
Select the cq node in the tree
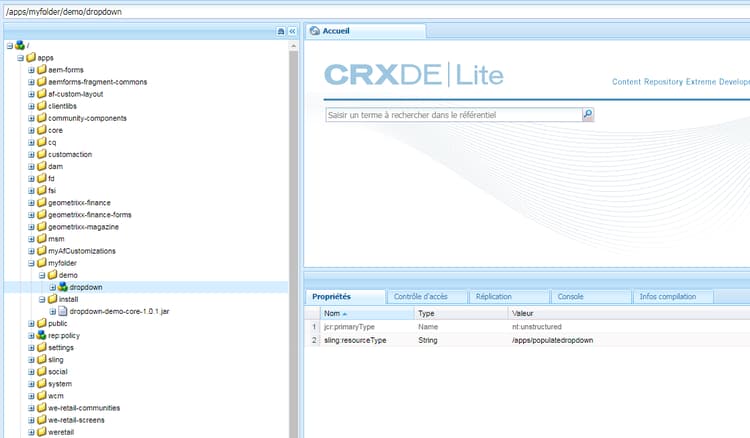pyautogui.click(x=52, y=142)
